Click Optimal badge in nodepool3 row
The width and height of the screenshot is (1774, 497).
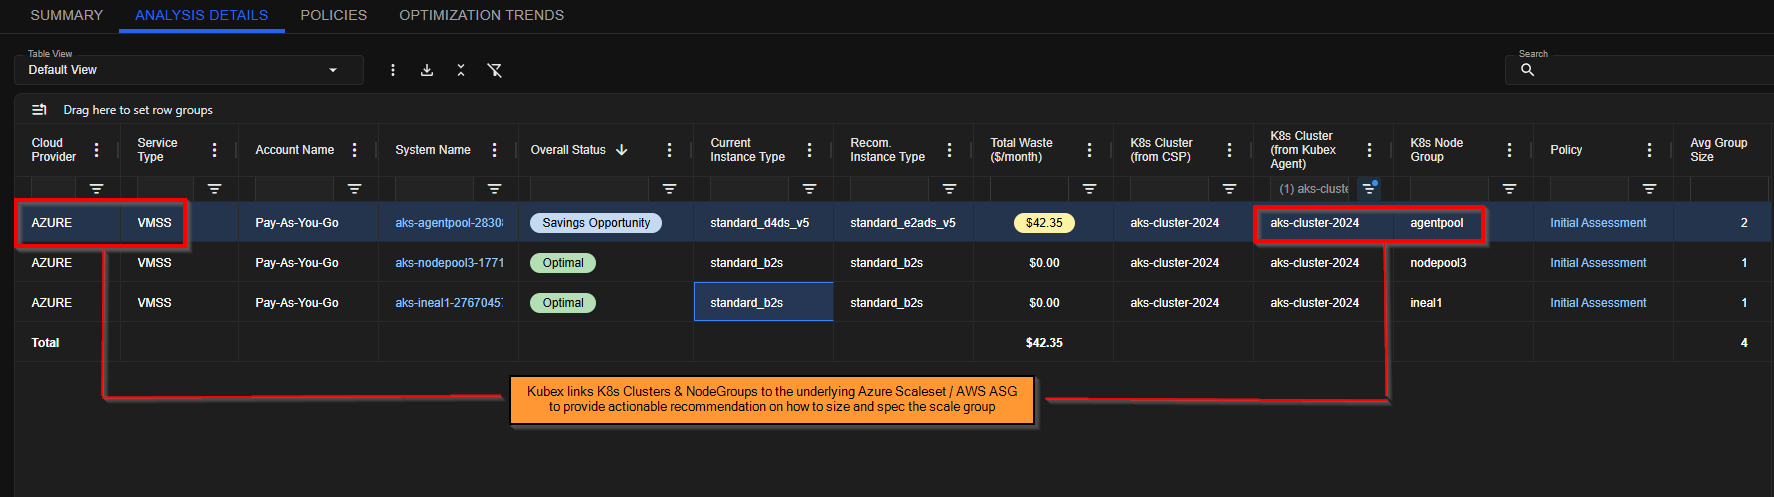point(563,263)
